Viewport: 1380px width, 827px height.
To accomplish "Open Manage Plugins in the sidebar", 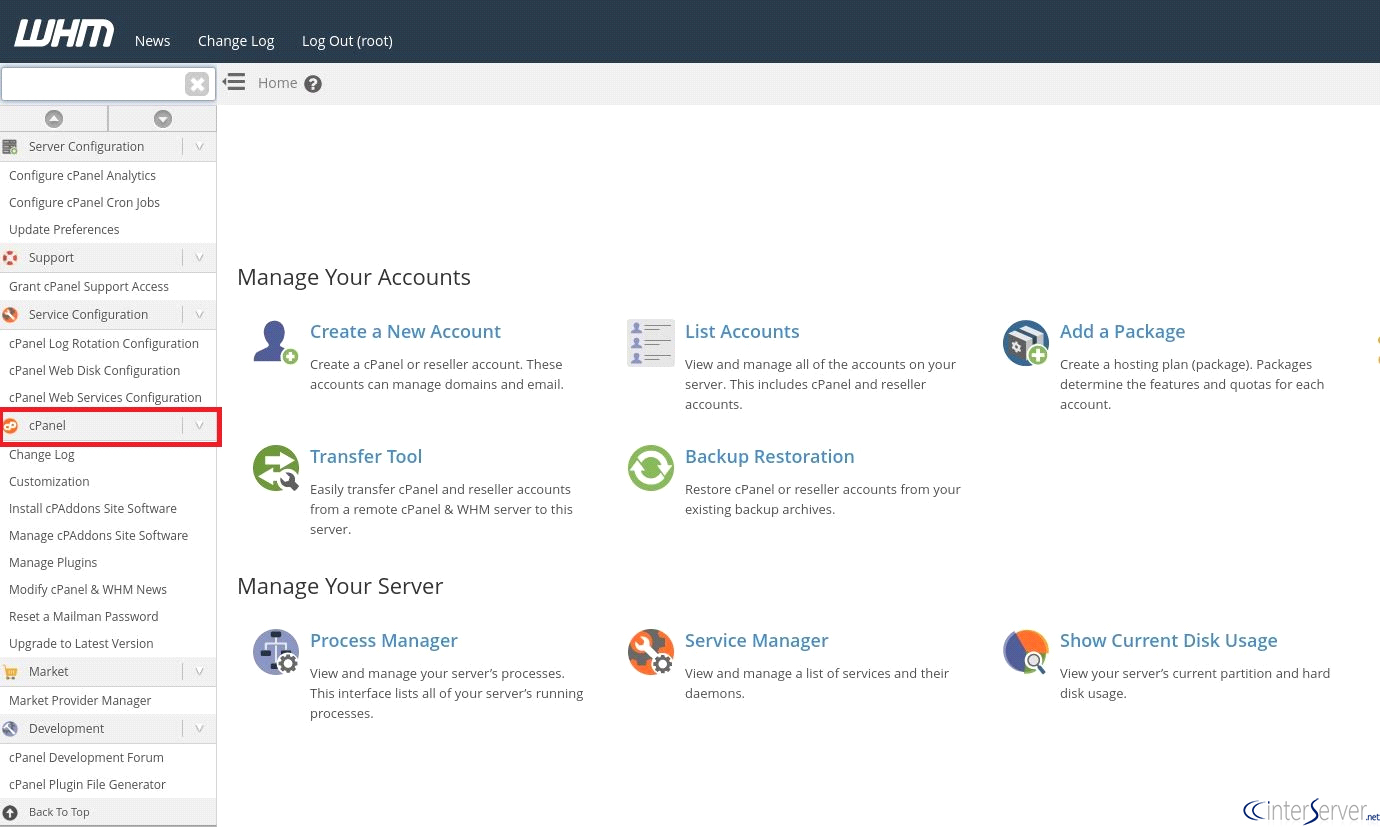I will 53,563.
